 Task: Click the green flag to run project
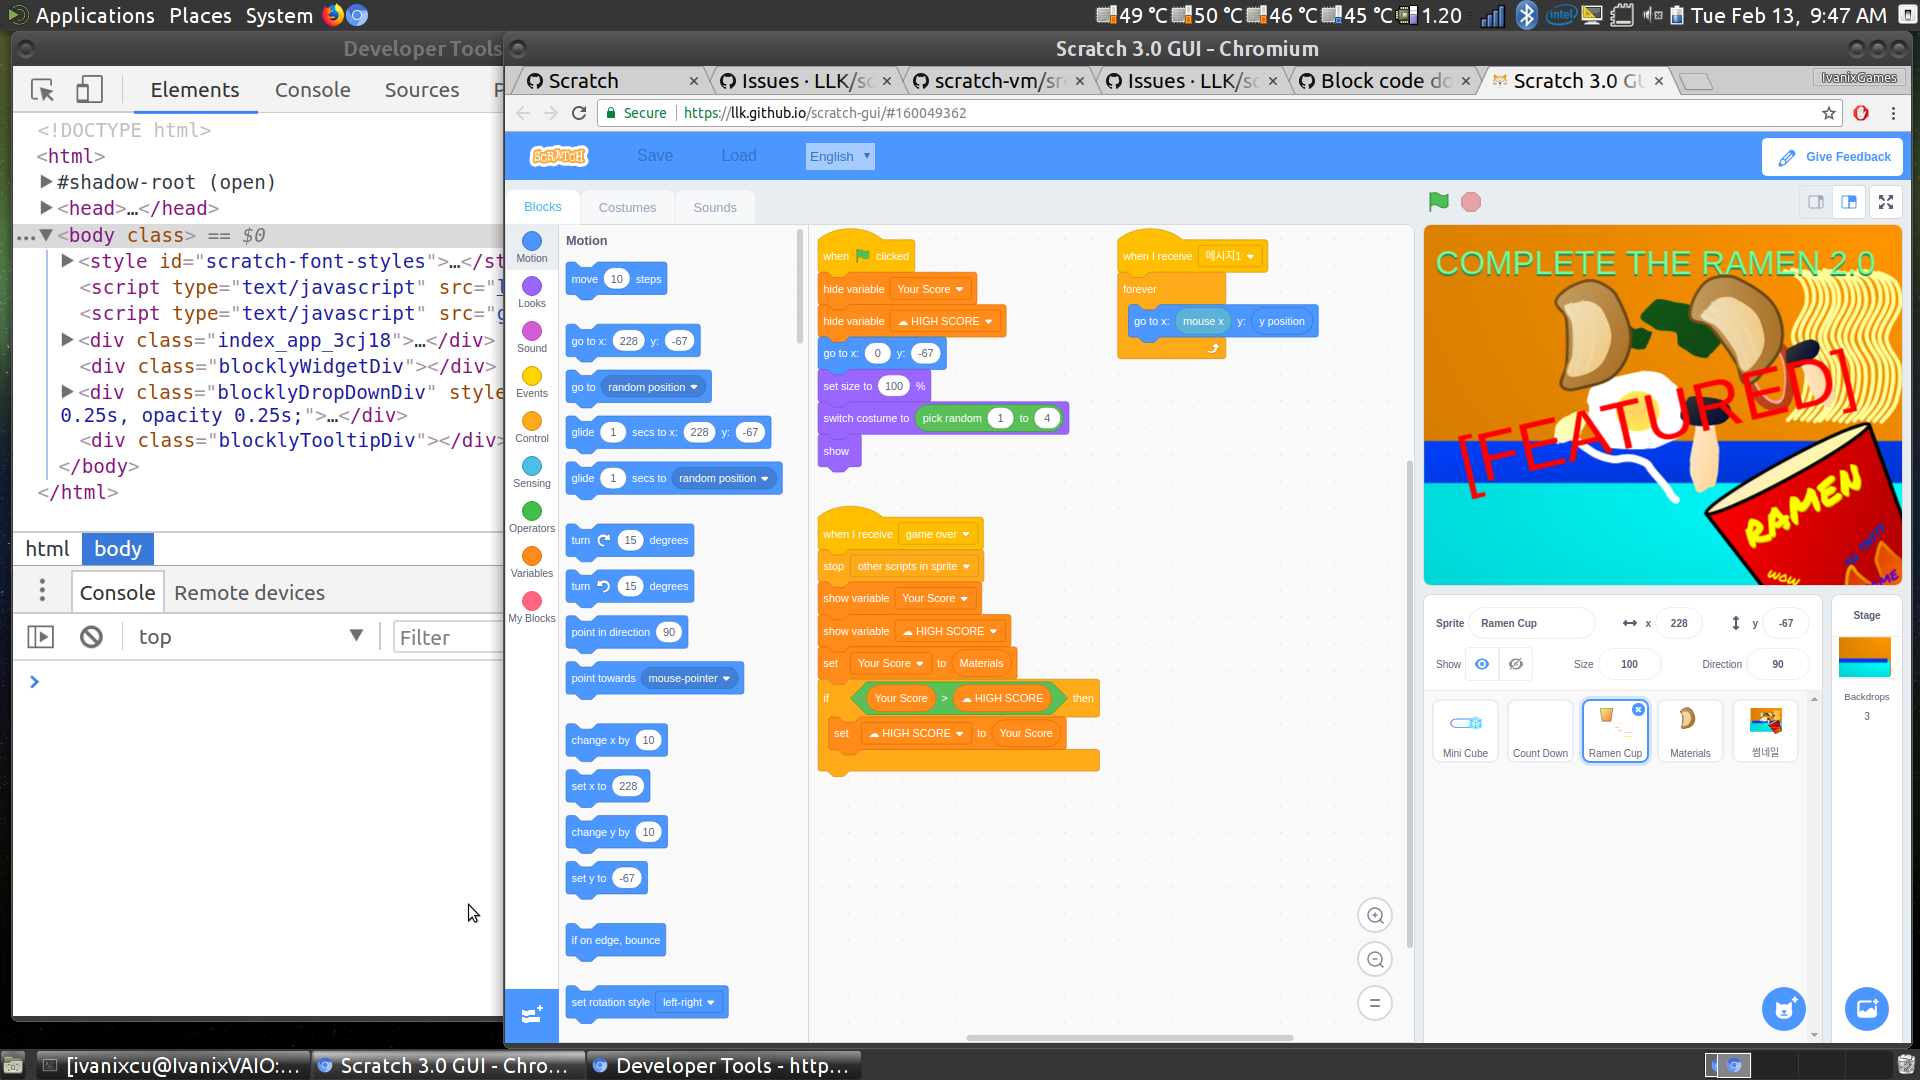coord(1438,201)
